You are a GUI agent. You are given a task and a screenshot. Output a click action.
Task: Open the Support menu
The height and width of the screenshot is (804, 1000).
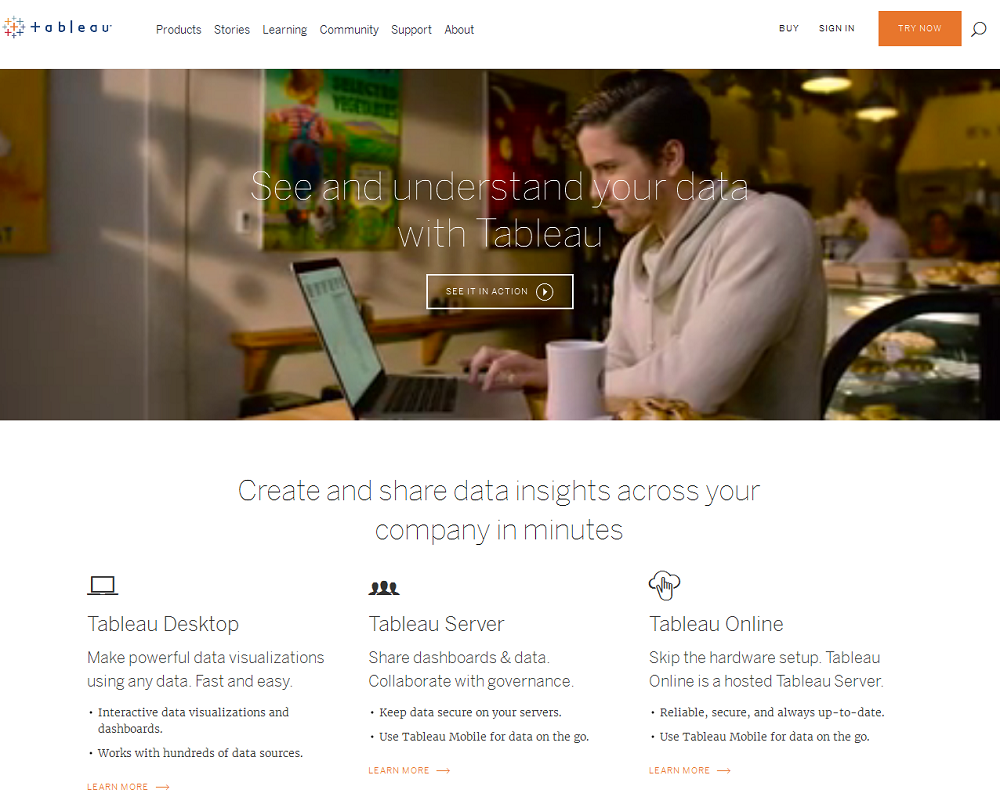click(x=411, y=30)
